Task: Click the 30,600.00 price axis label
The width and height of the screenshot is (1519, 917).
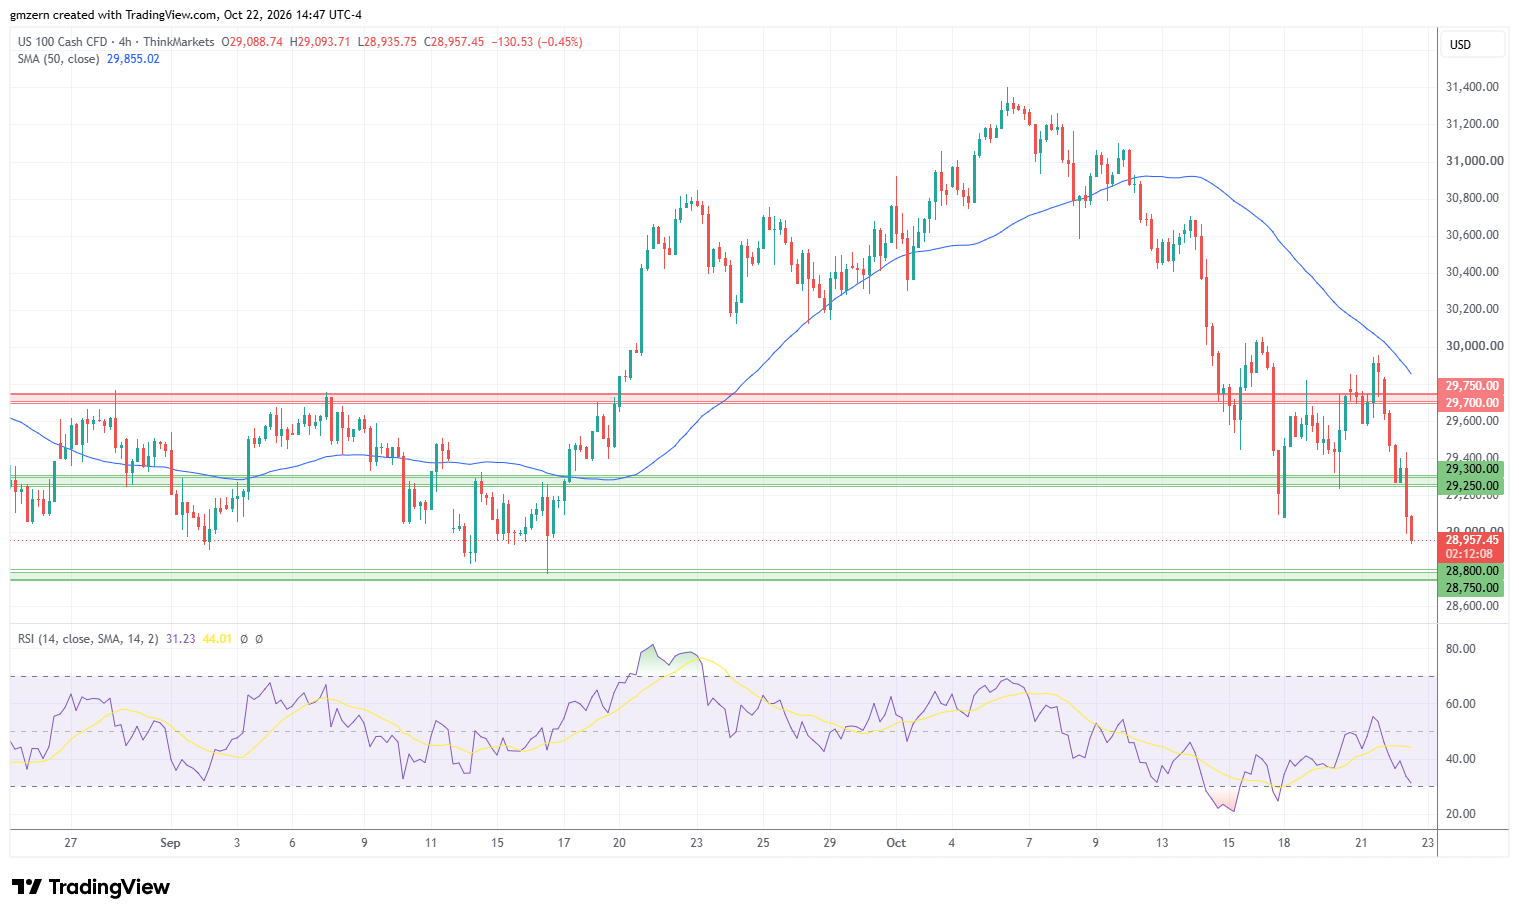Action: [1472, 235]
